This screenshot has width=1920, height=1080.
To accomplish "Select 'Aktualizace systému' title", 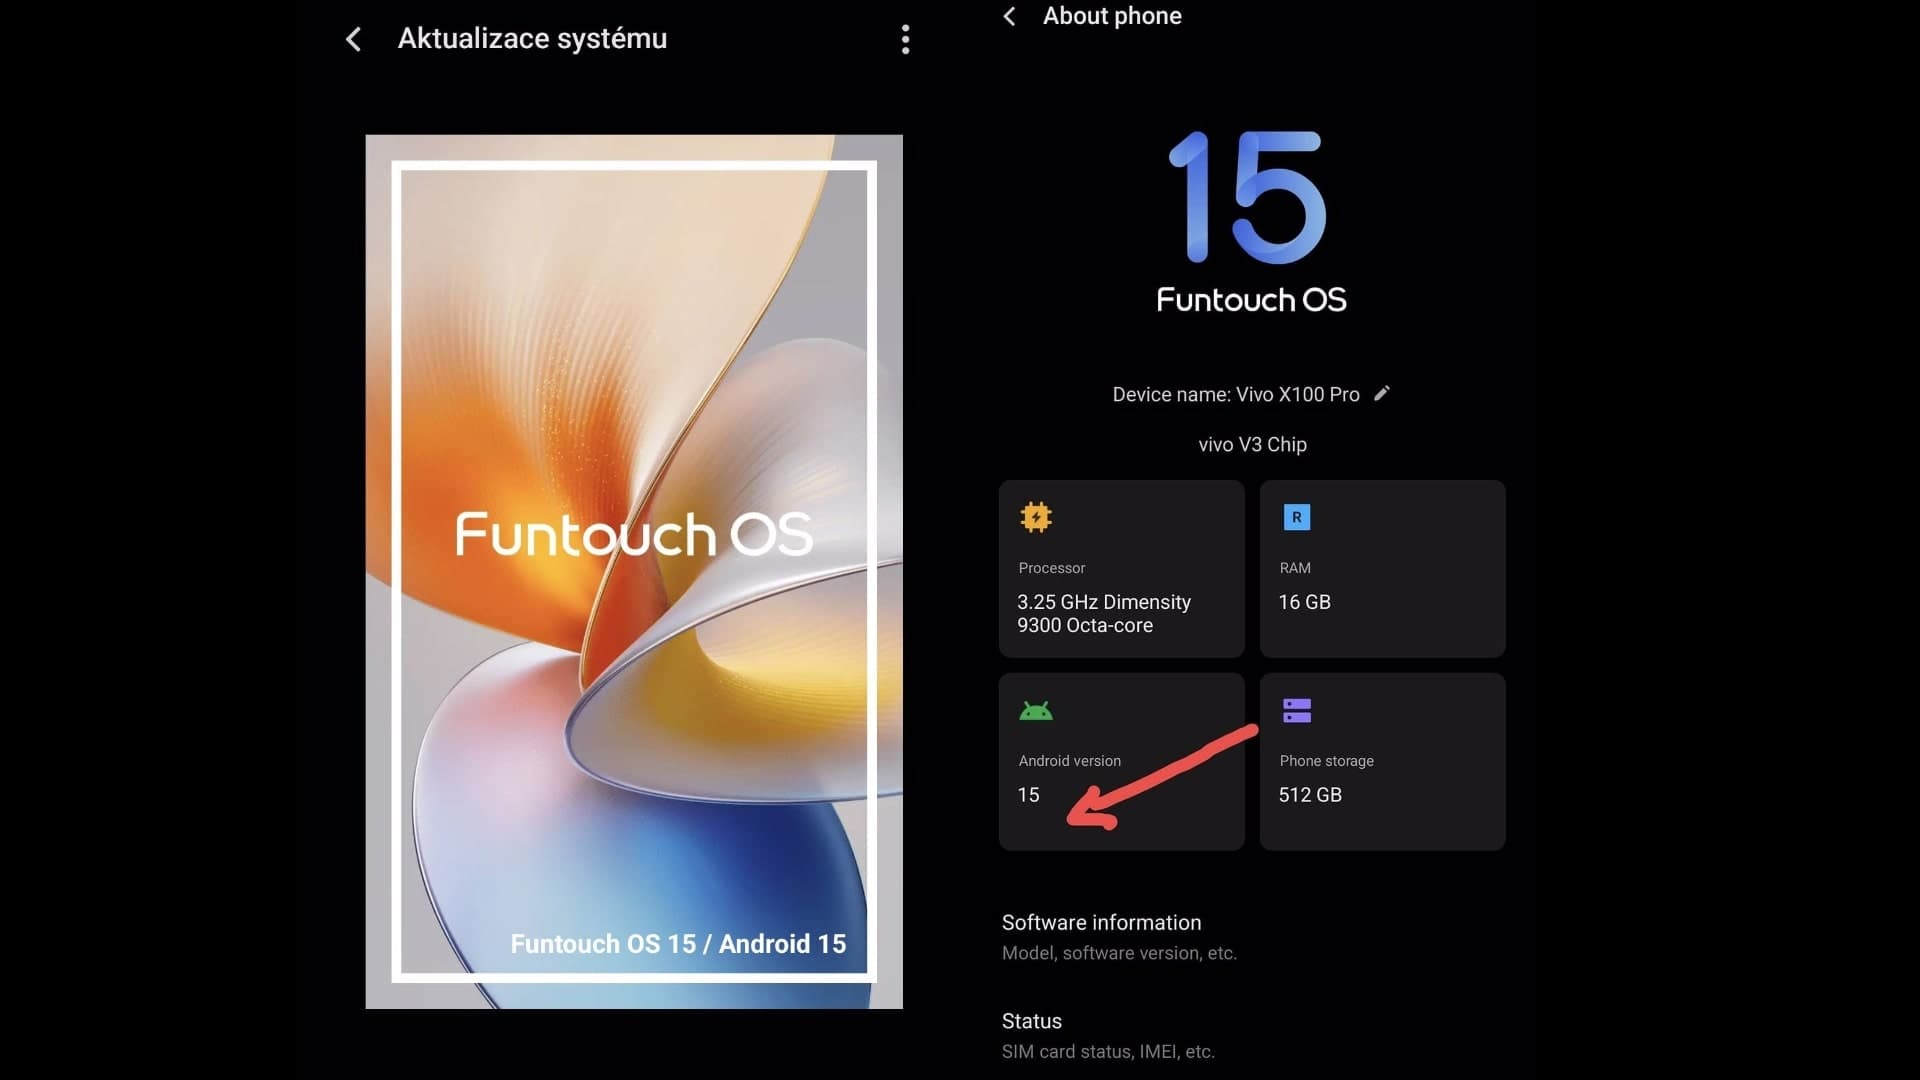I will tap(532, 38).
